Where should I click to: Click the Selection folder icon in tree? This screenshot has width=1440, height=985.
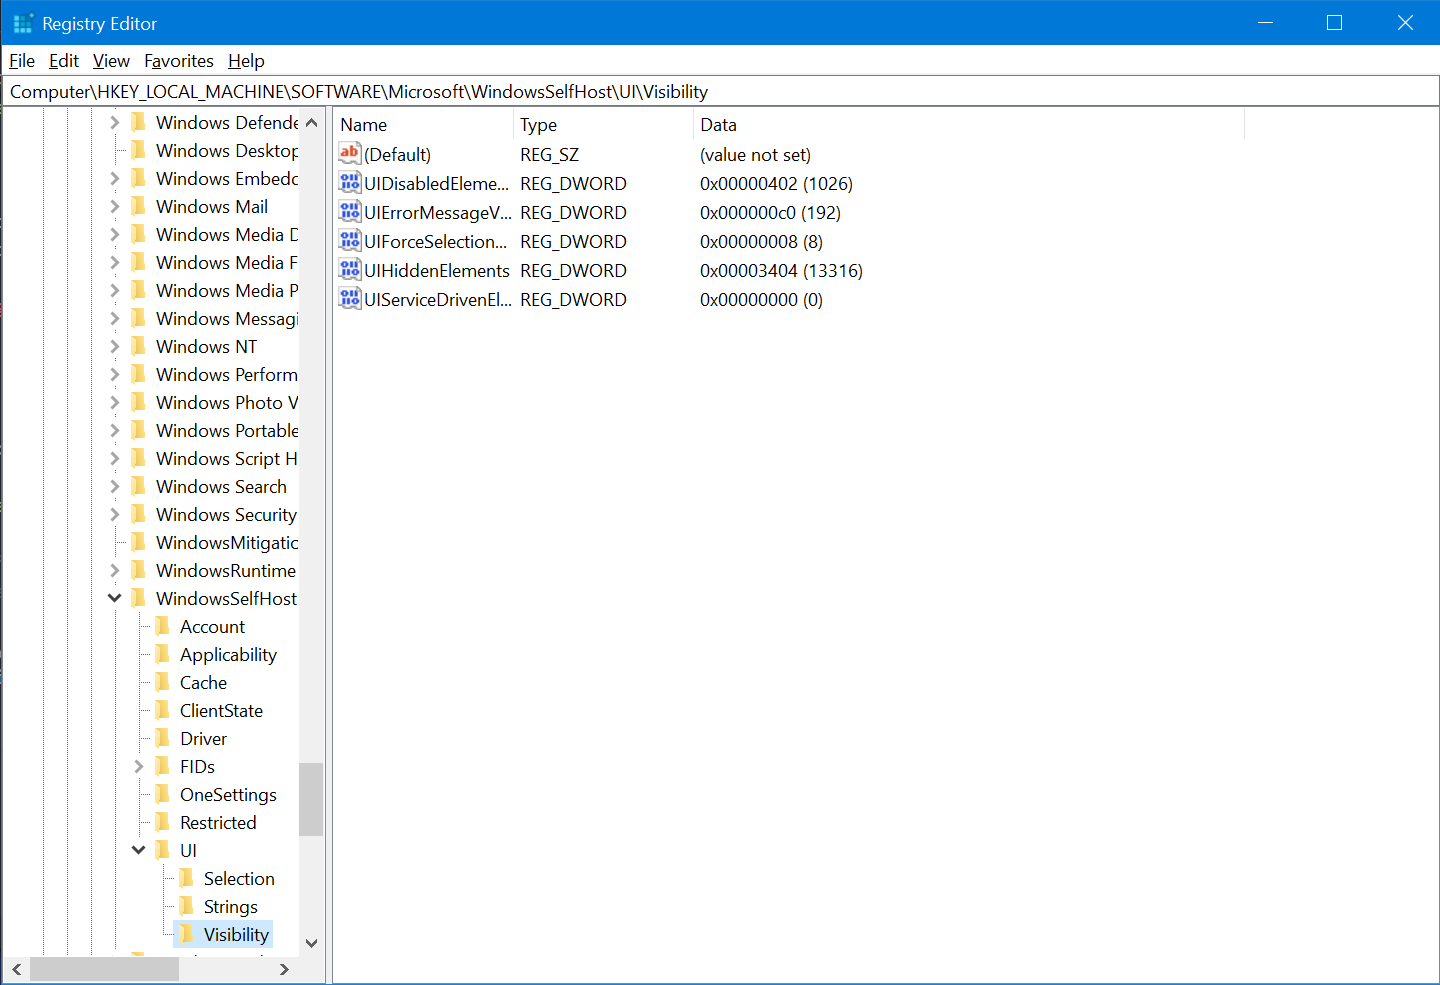tap(186, 878)
